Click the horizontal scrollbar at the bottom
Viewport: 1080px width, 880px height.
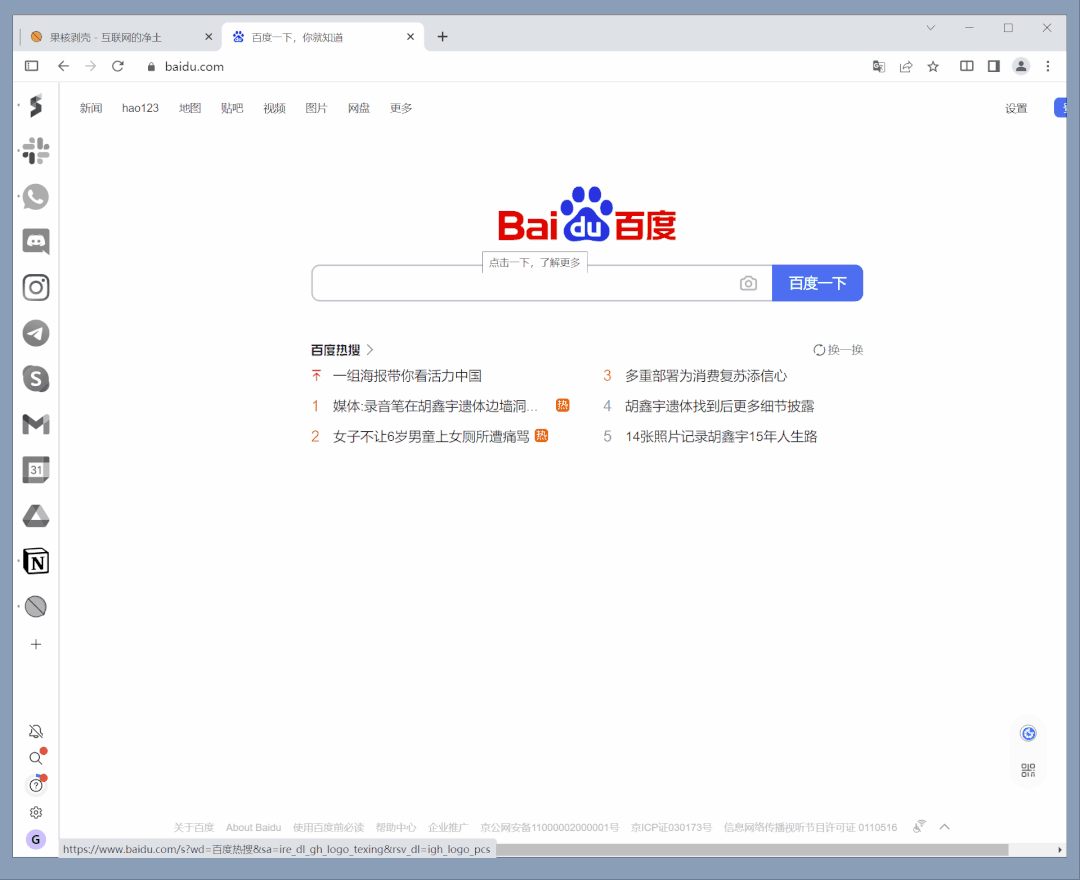pyautogui.click(x=750, y=849)
